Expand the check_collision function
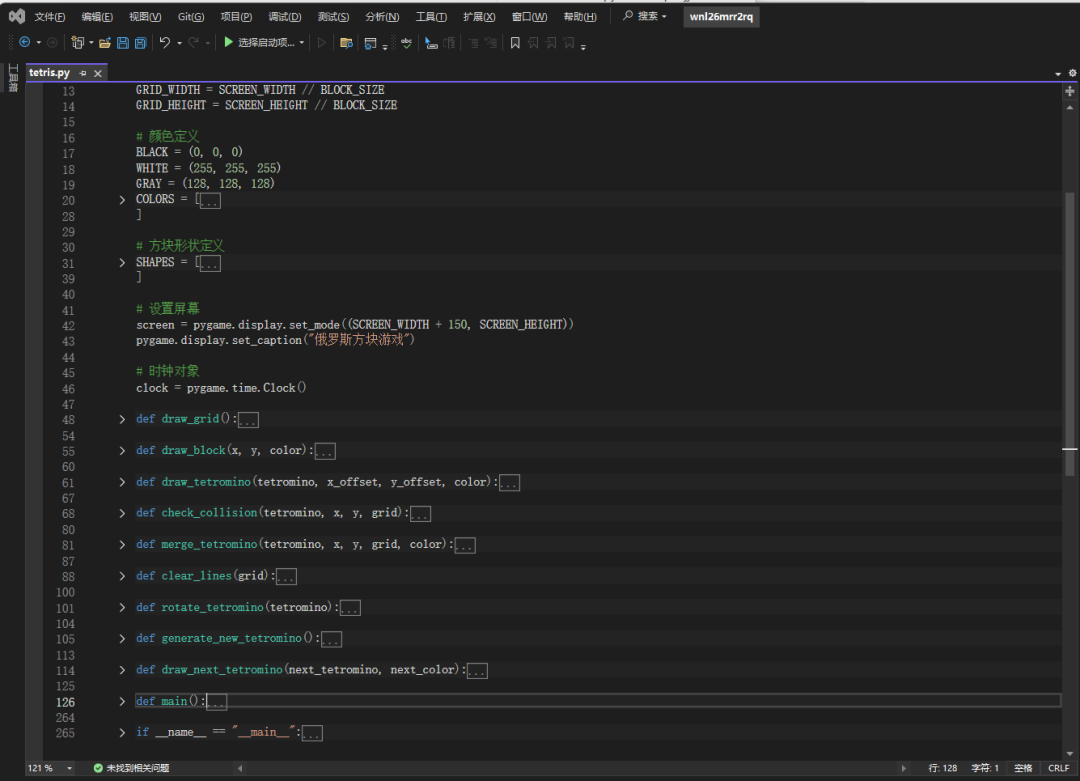 click(x=122, y=513)
